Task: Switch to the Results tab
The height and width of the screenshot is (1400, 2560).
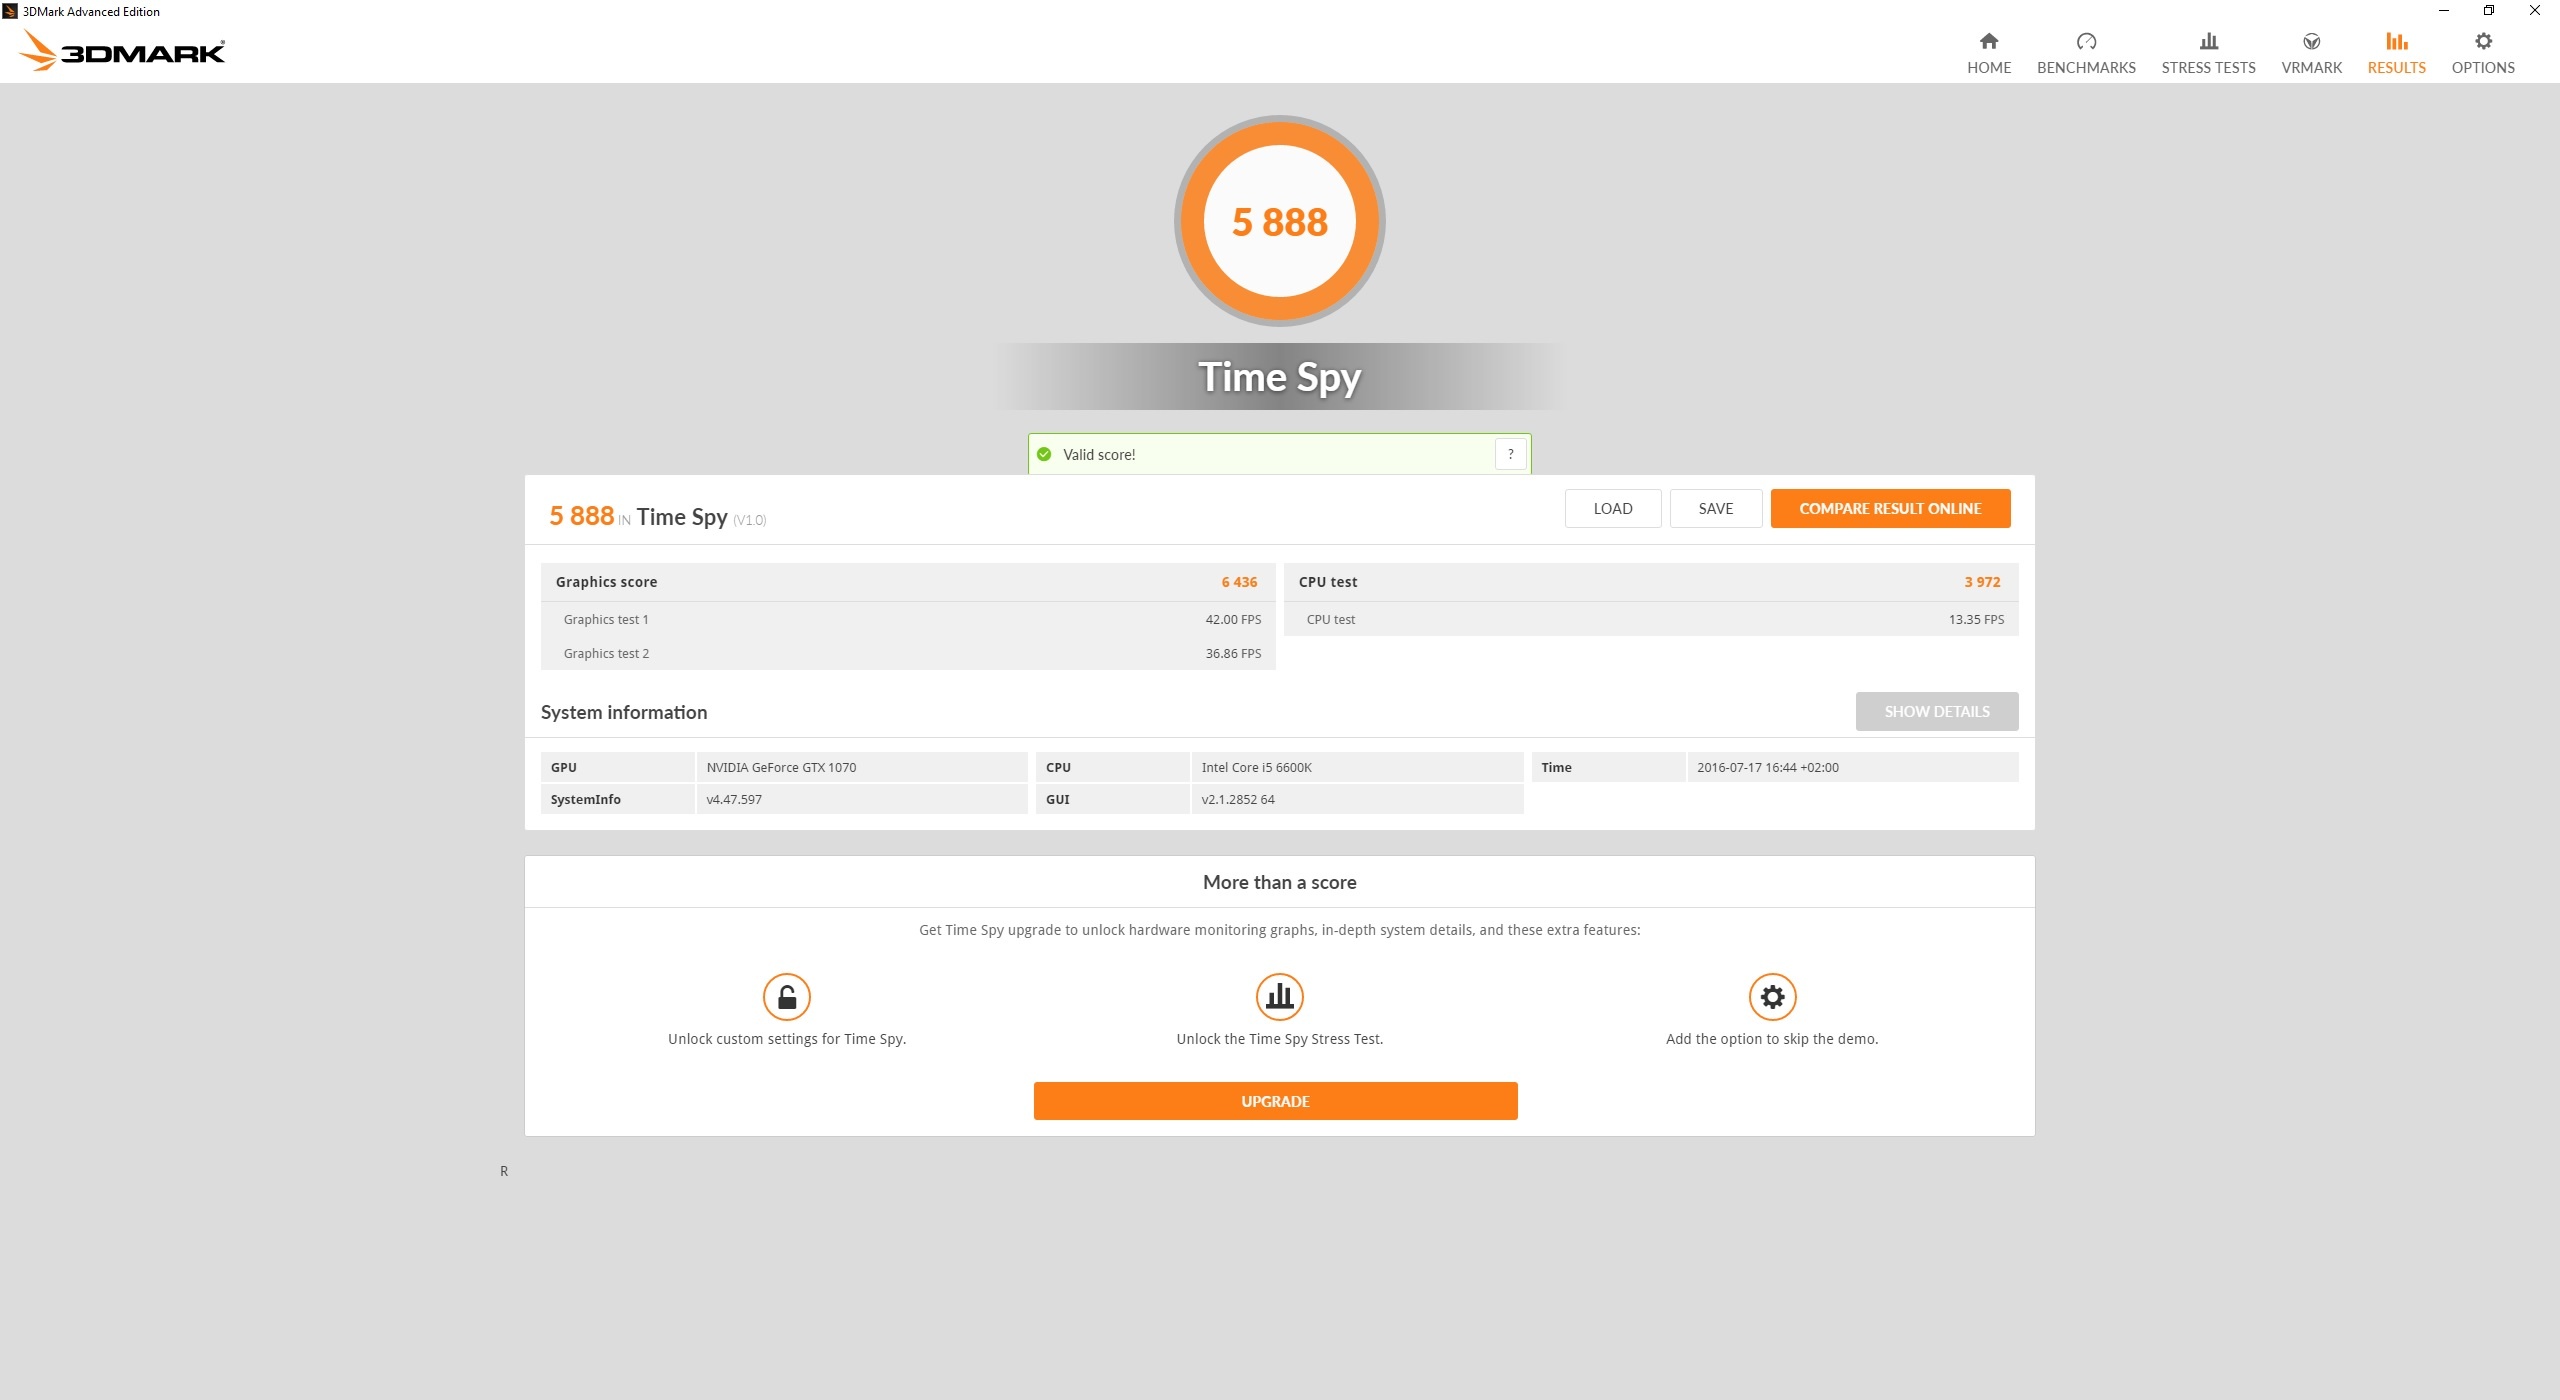Action: [x=2396, y=52]
